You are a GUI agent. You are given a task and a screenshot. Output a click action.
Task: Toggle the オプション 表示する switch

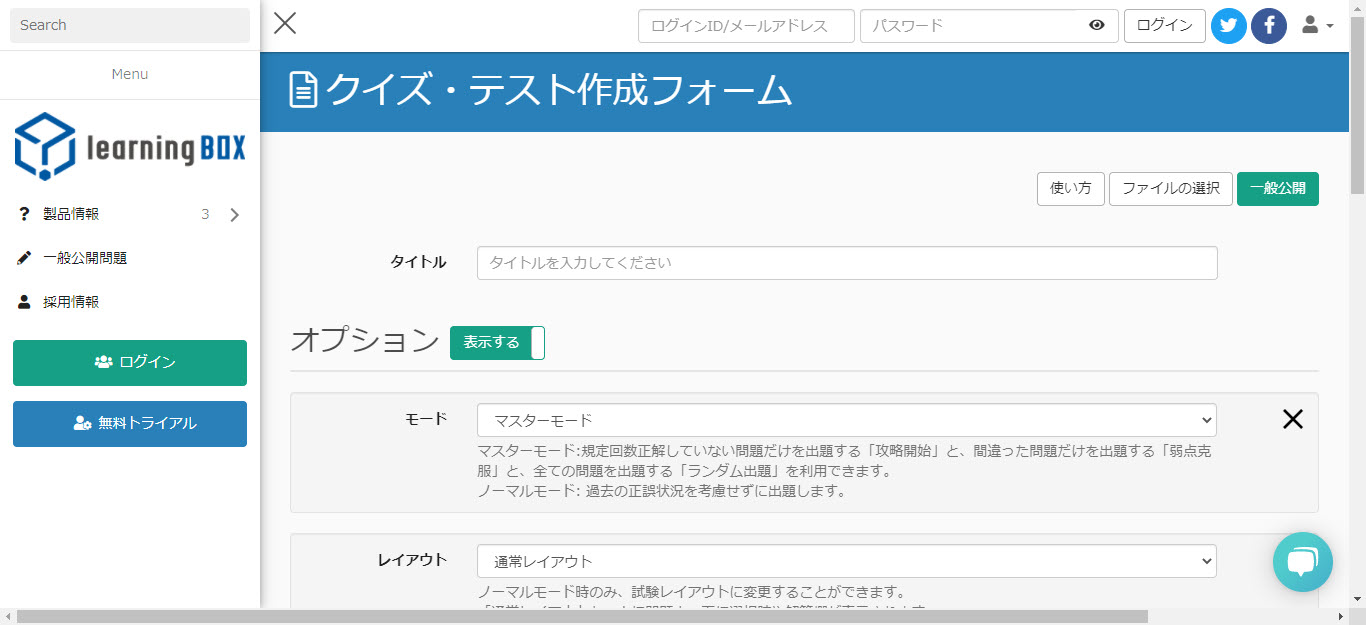(497, 343)
